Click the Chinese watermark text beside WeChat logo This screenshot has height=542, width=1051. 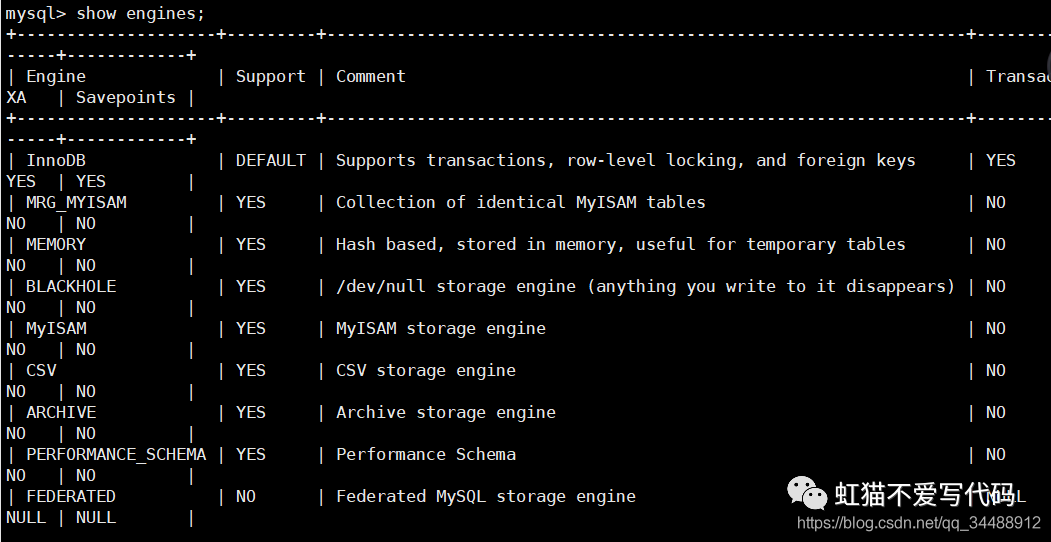(x=924, y=494)
